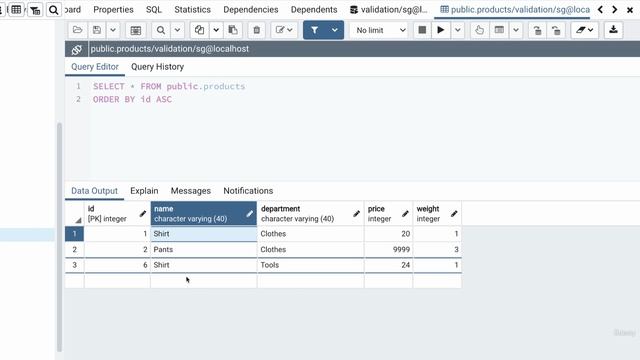Viewport: 640px width, 360px height.
Task: Click the left panel vertical scrollbar
Action: 59,237
